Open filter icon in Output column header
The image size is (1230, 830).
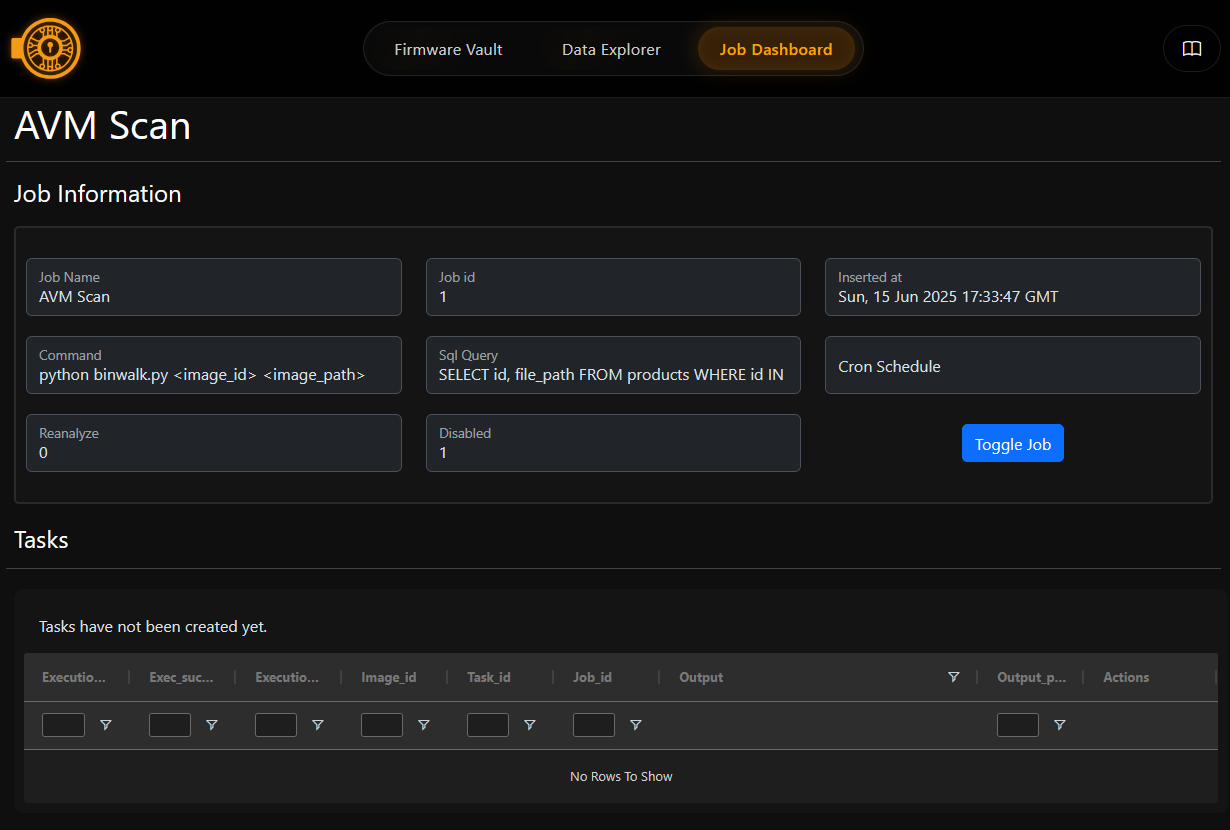[x=954, y=677]
